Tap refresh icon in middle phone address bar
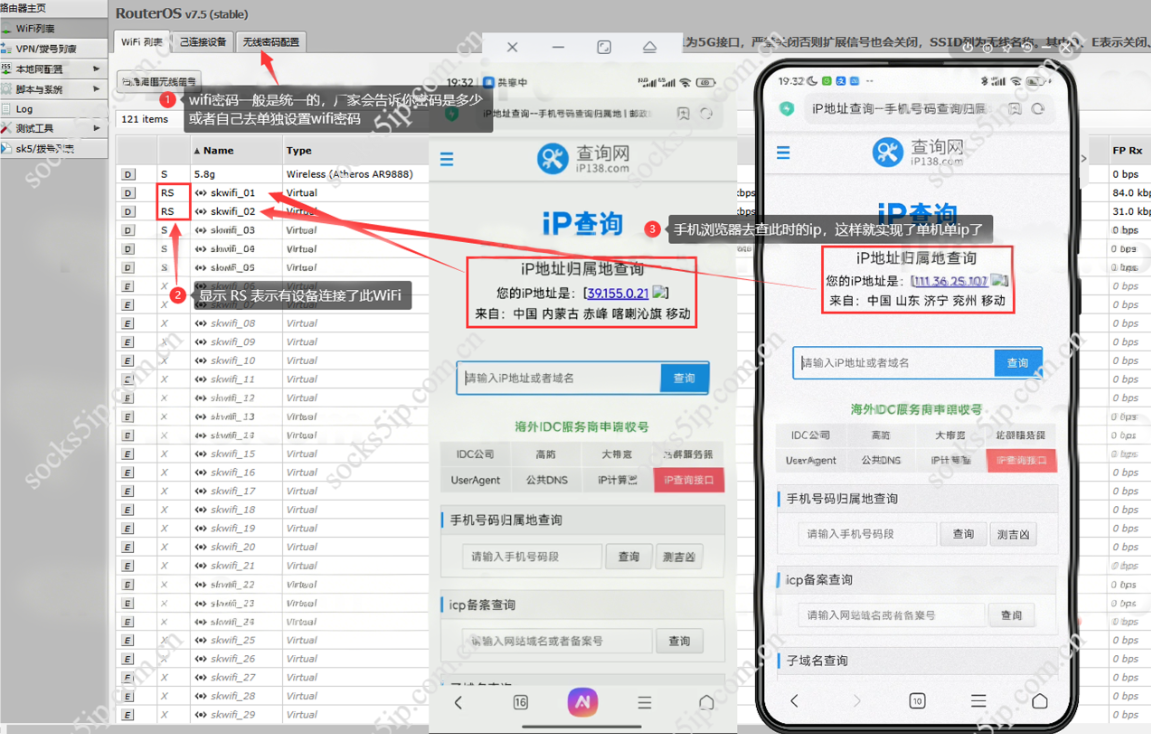The height and width of the screenshot is (734, 1151). [706, 114]
